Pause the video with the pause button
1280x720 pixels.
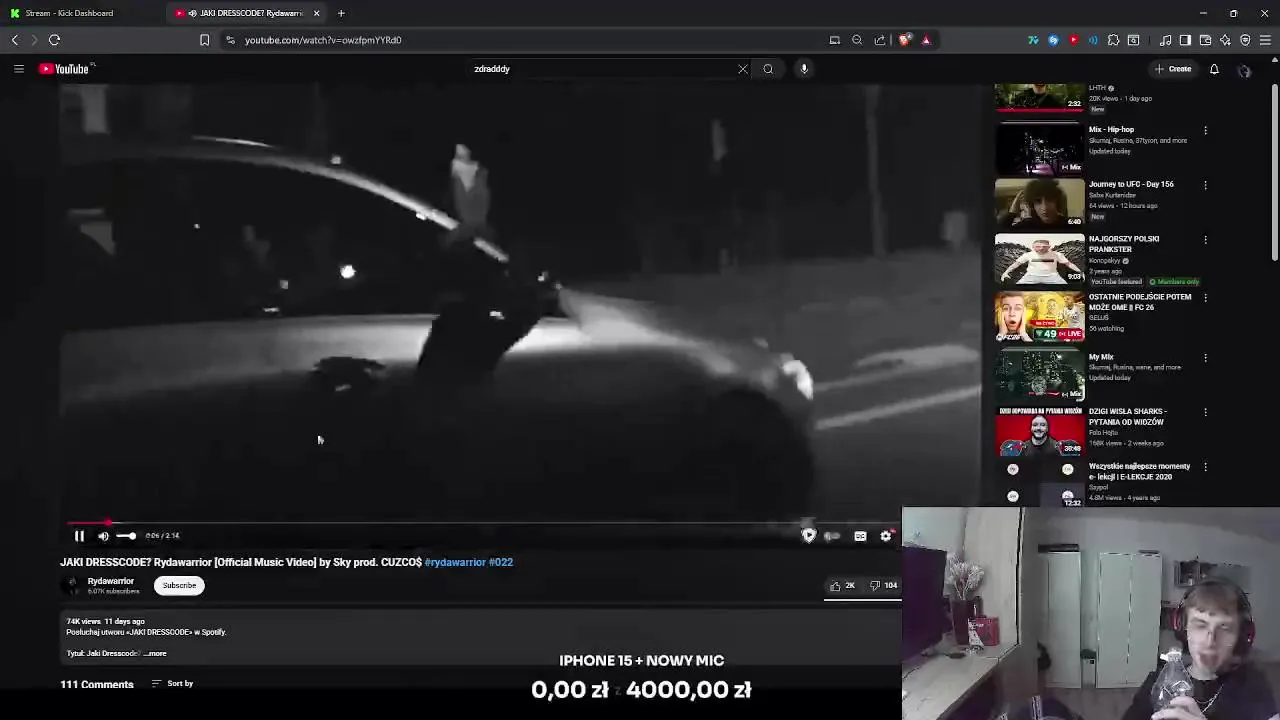(x=79, y=536)
